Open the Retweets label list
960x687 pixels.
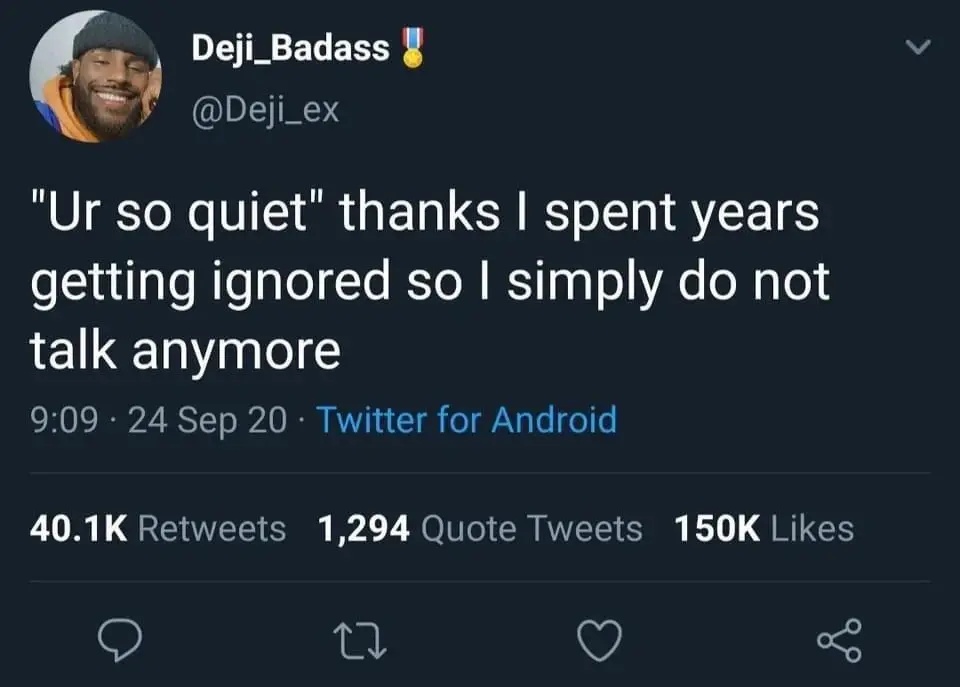(x=211, y=528)
